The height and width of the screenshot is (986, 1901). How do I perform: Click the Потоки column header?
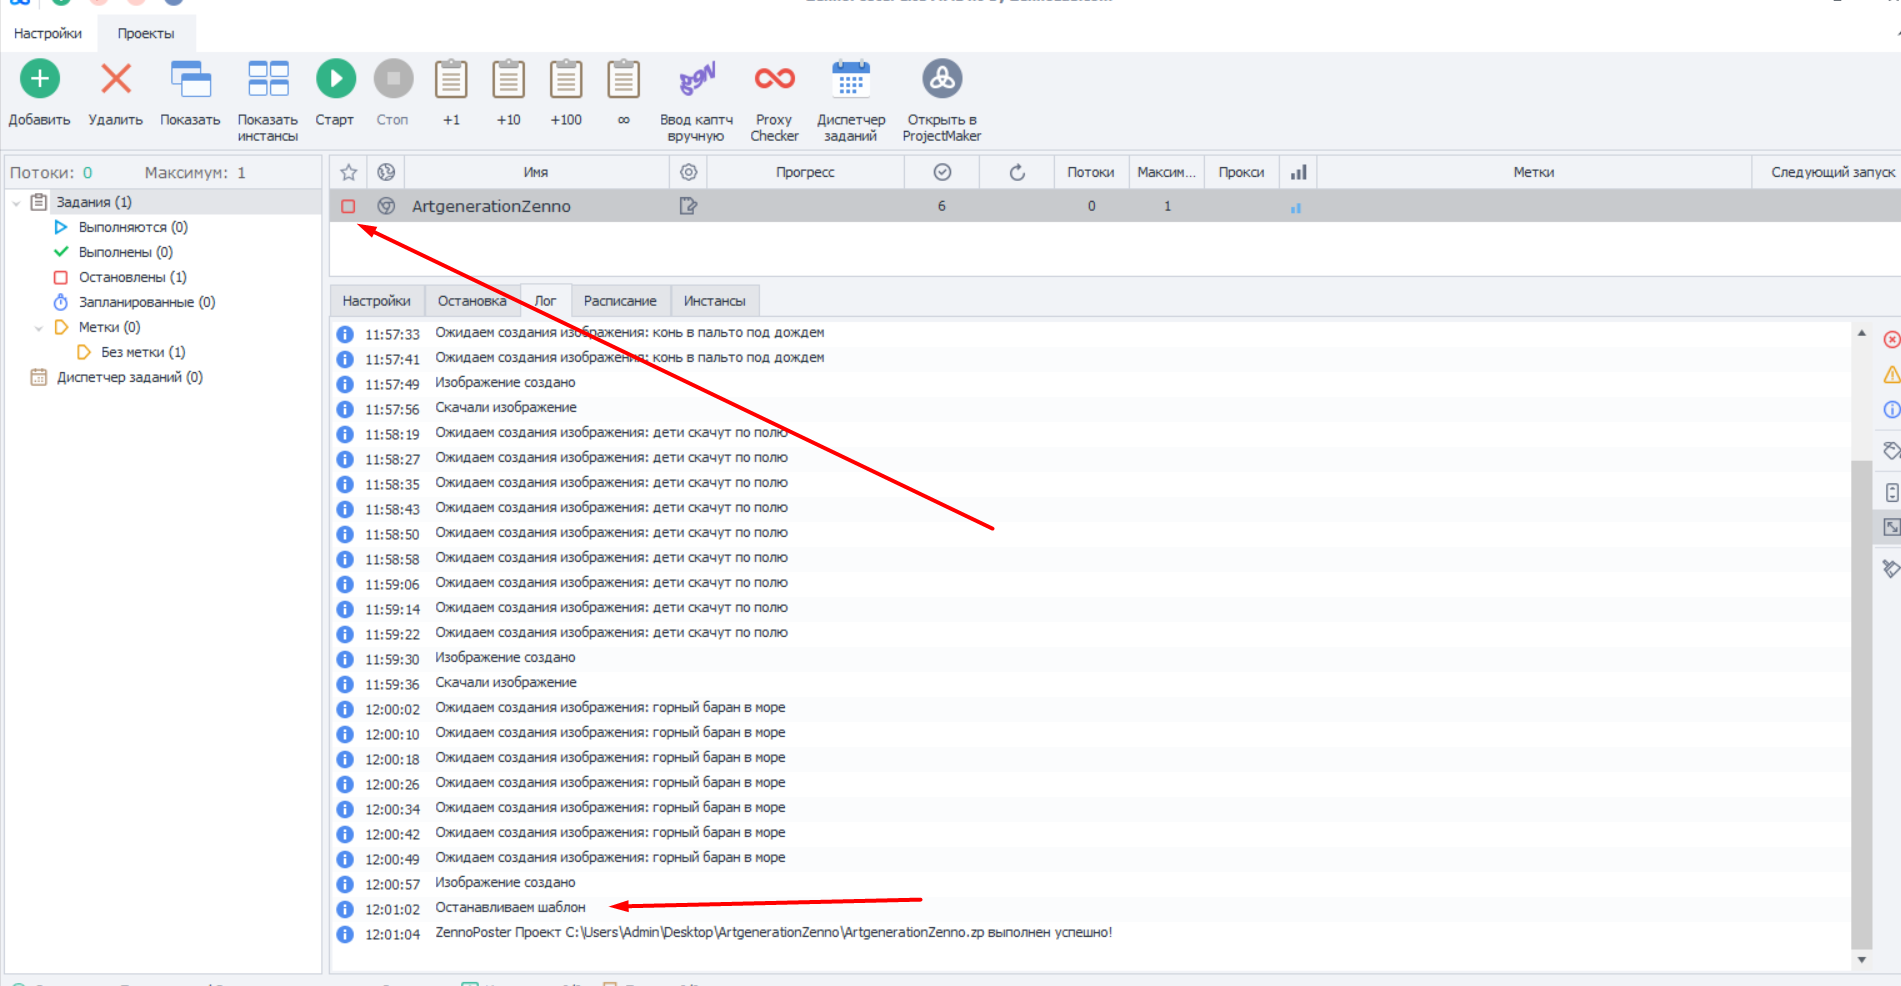coord(1090,172)
